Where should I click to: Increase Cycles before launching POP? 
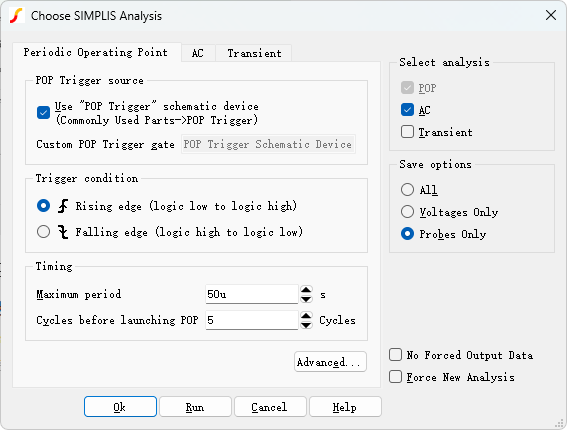click(306, 316)
